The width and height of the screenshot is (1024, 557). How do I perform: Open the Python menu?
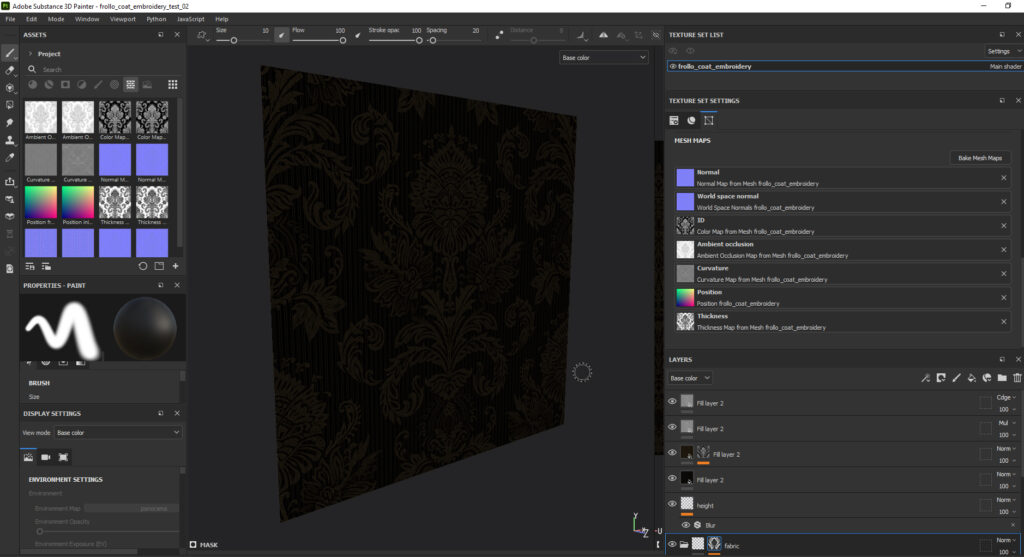(156, 19)
